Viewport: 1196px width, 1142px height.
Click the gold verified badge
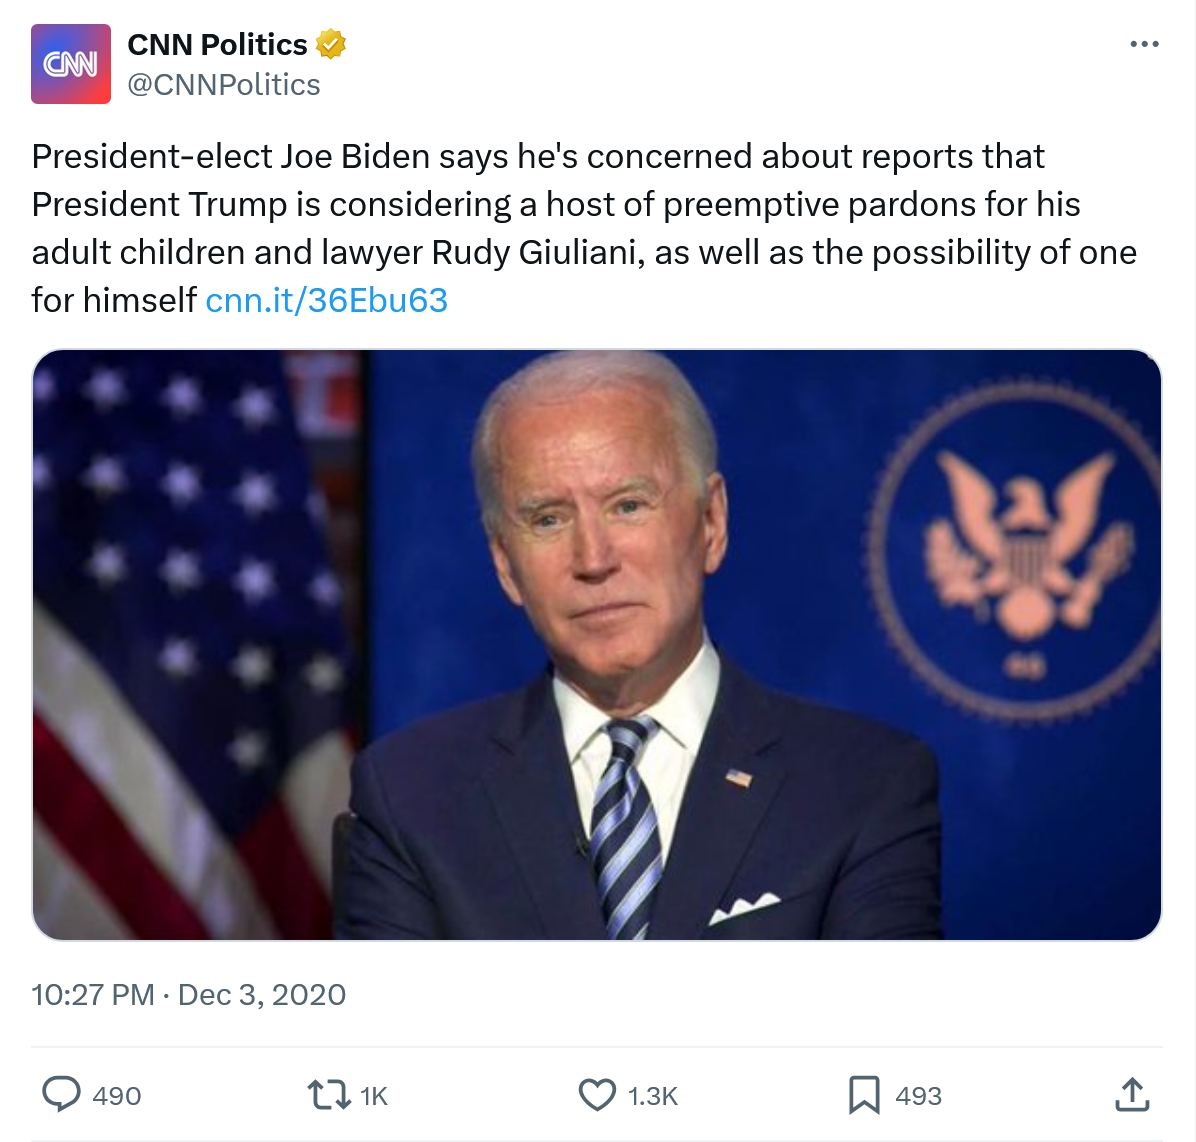[331, 44]
